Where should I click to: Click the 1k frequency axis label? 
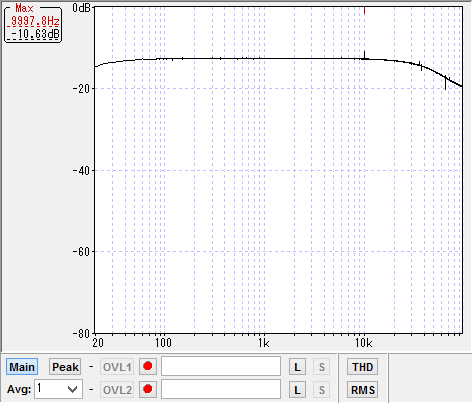(x=264, y=343)
